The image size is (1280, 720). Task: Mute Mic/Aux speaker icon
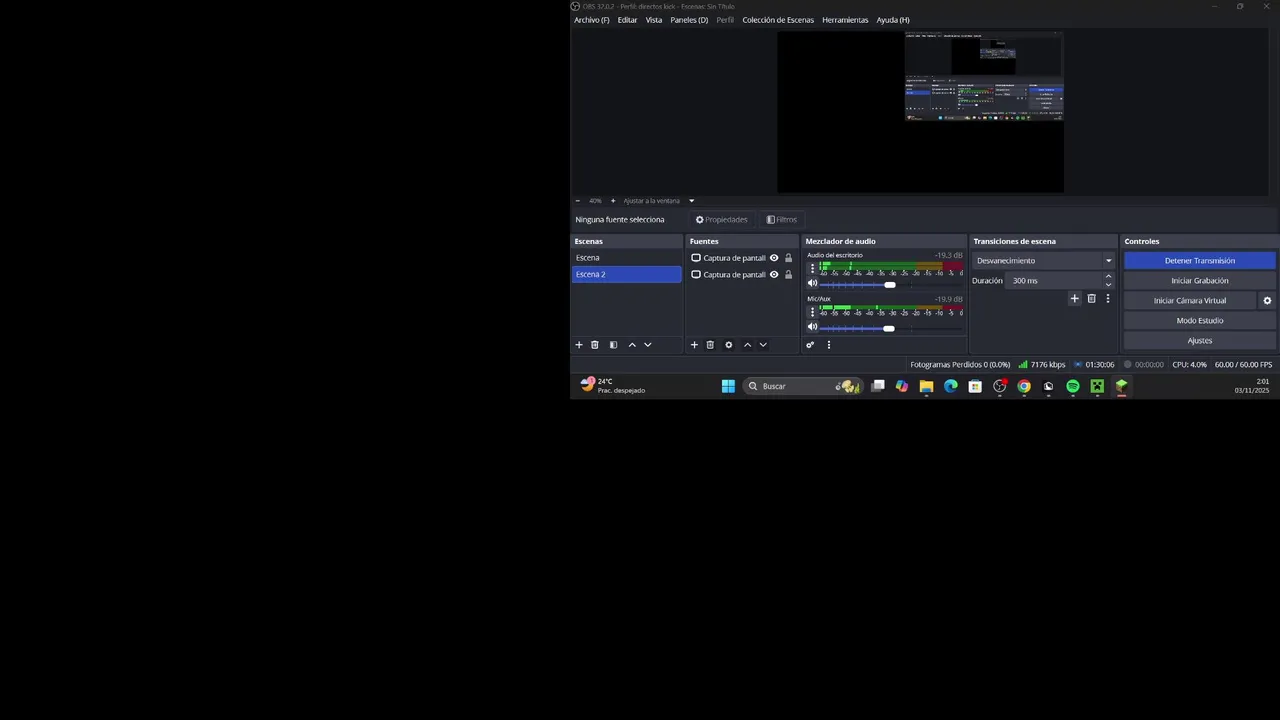click(812, 327)
